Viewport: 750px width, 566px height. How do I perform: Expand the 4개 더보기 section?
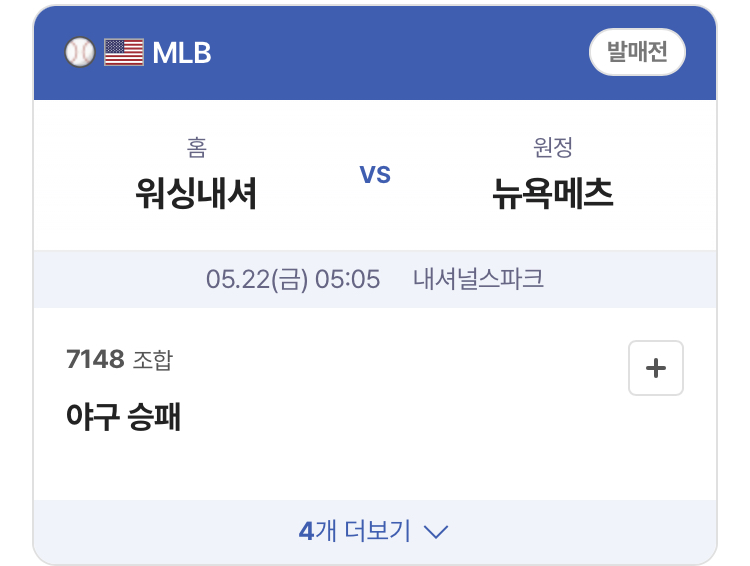coord(375,532)
